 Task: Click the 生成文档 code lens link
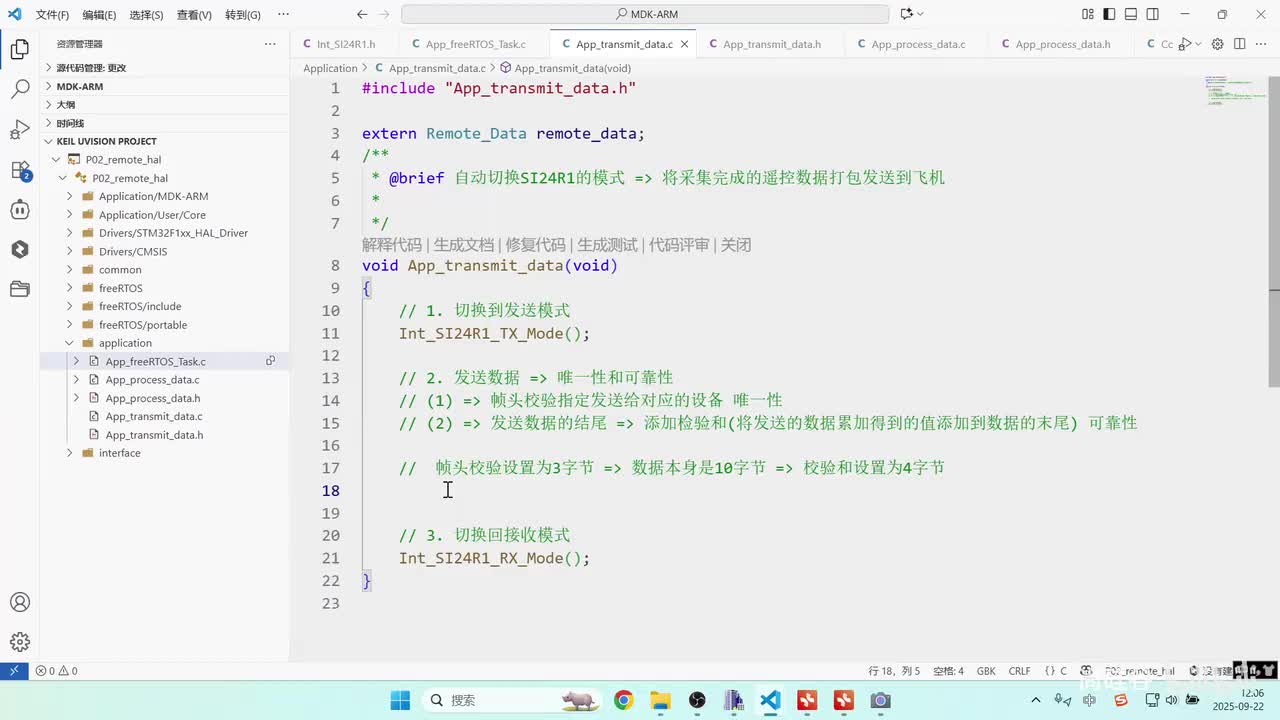[x=464, y=245]
